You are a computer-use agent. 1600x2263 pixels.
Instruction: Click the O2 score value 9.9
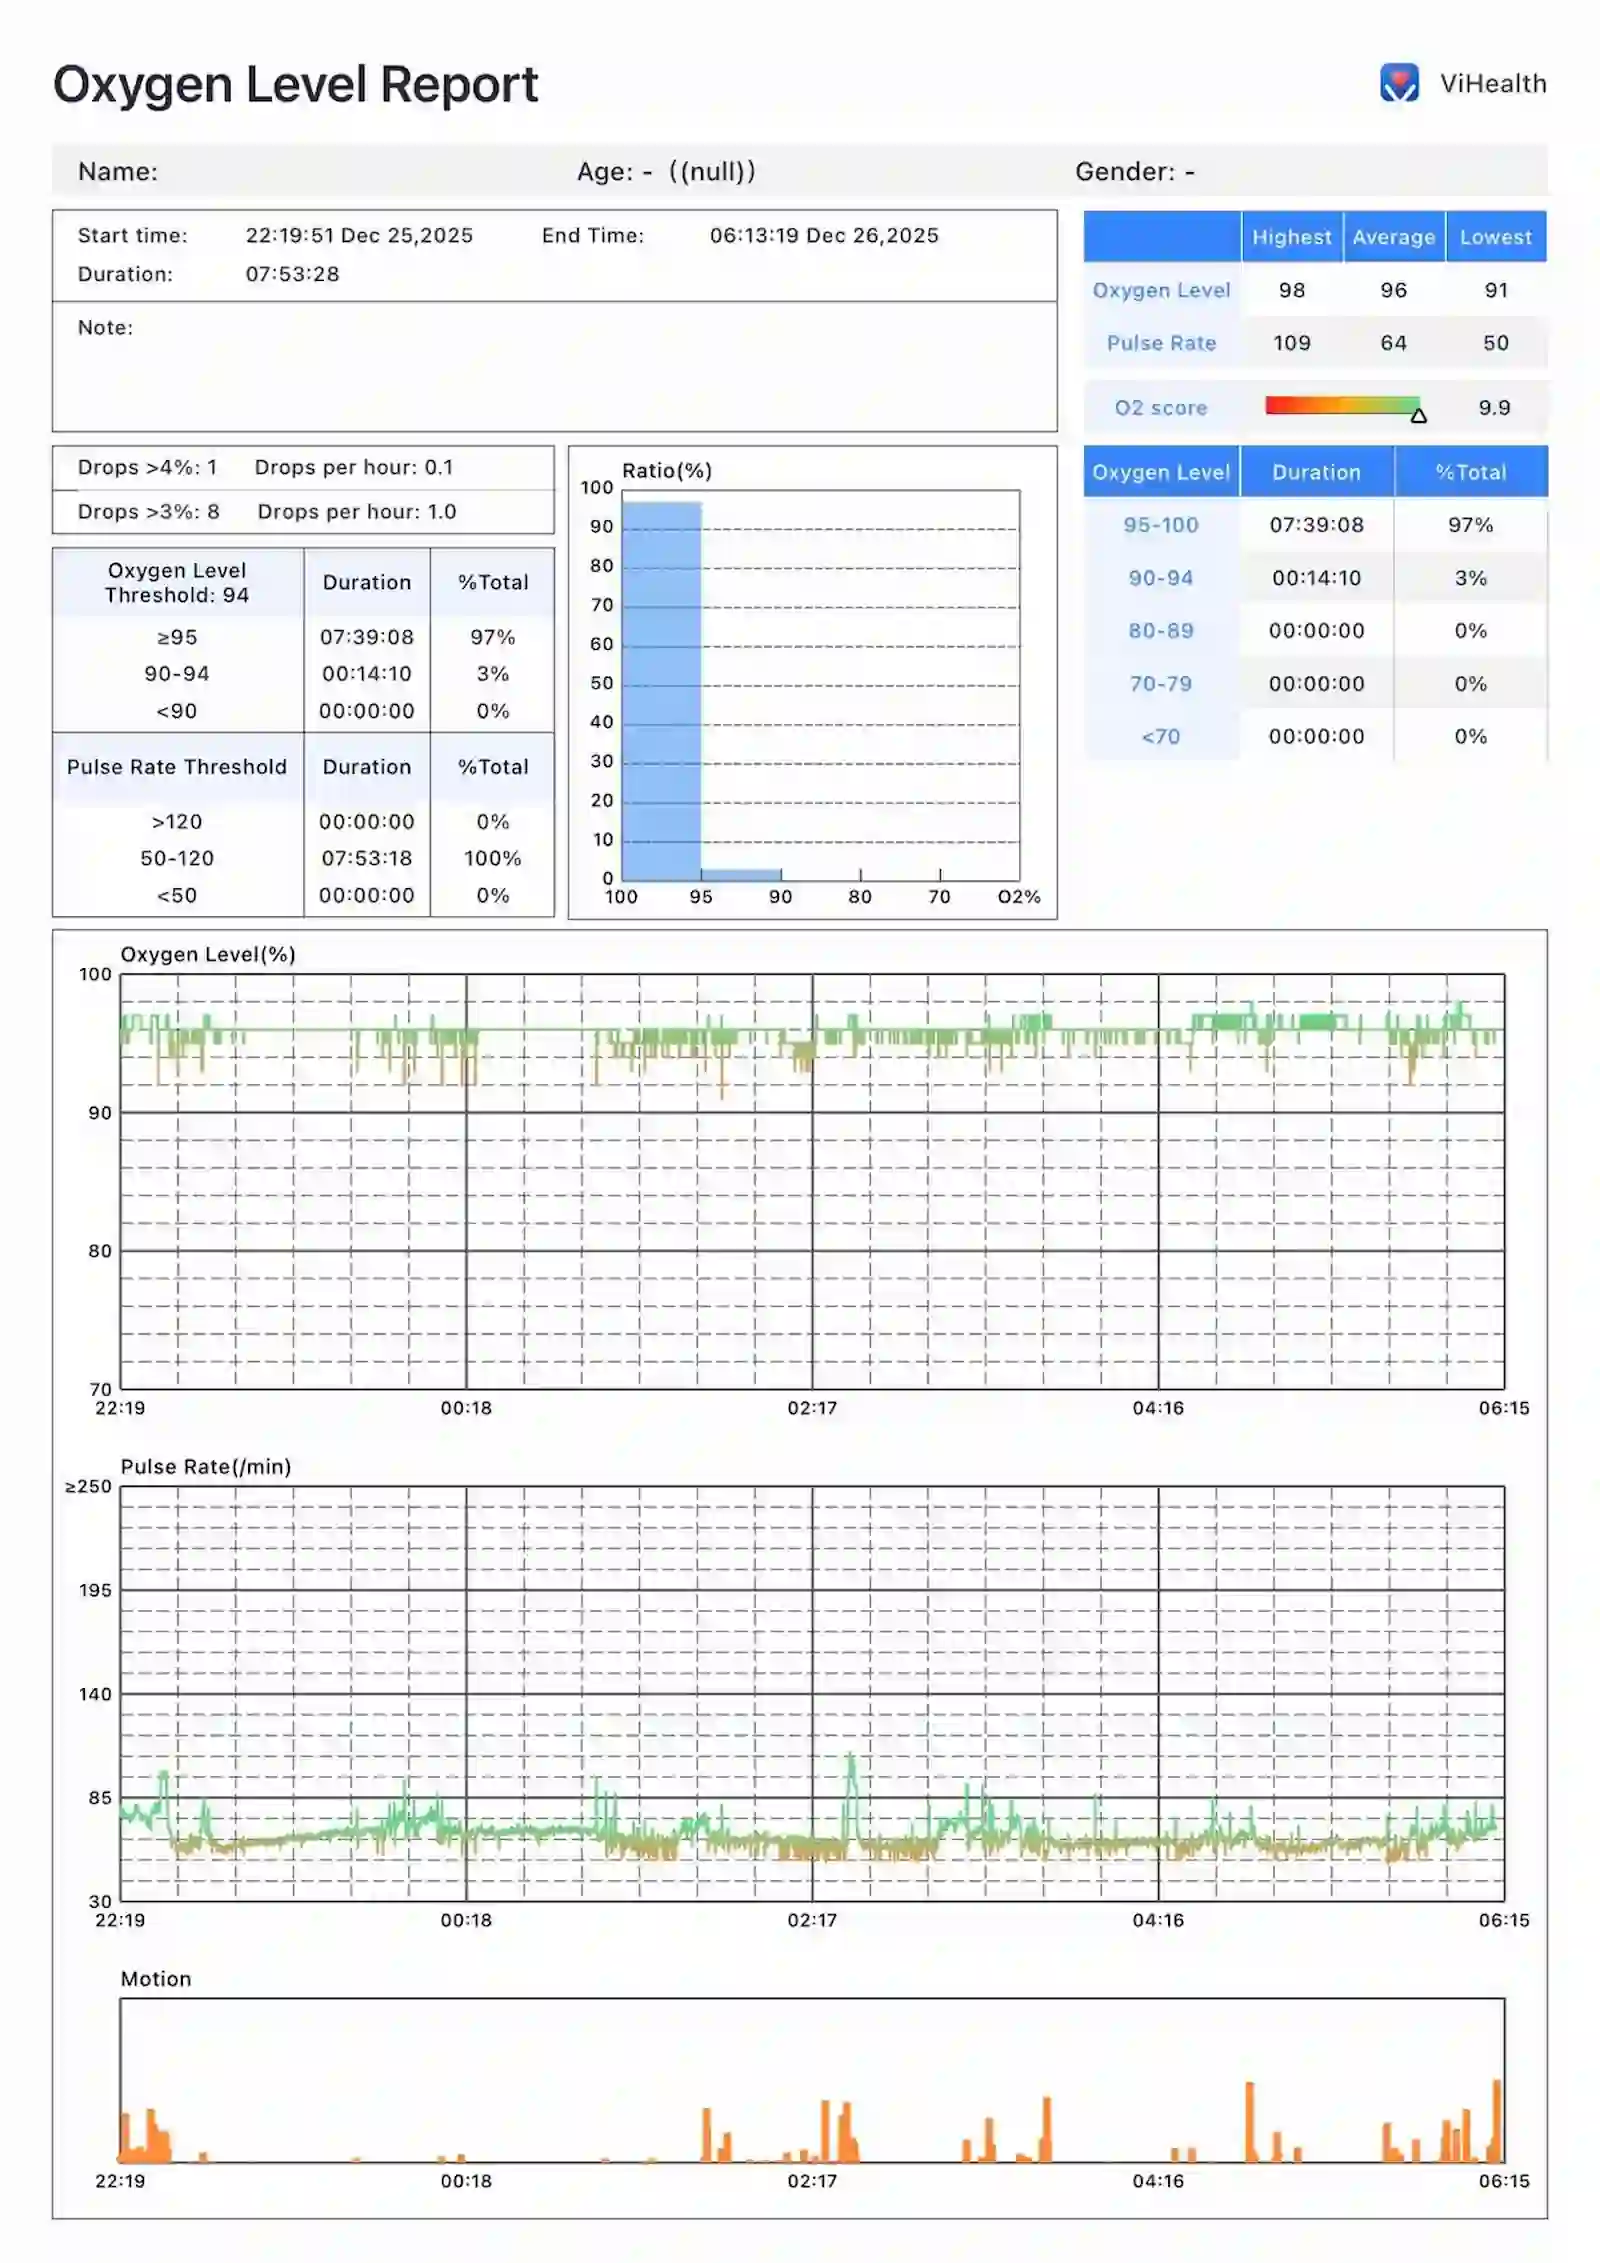1494,407
